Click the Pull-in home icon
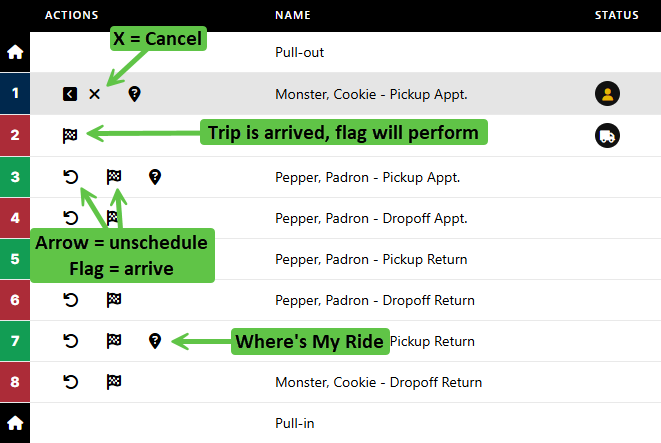This screenshot has height=443, width=661. point(15,423)
